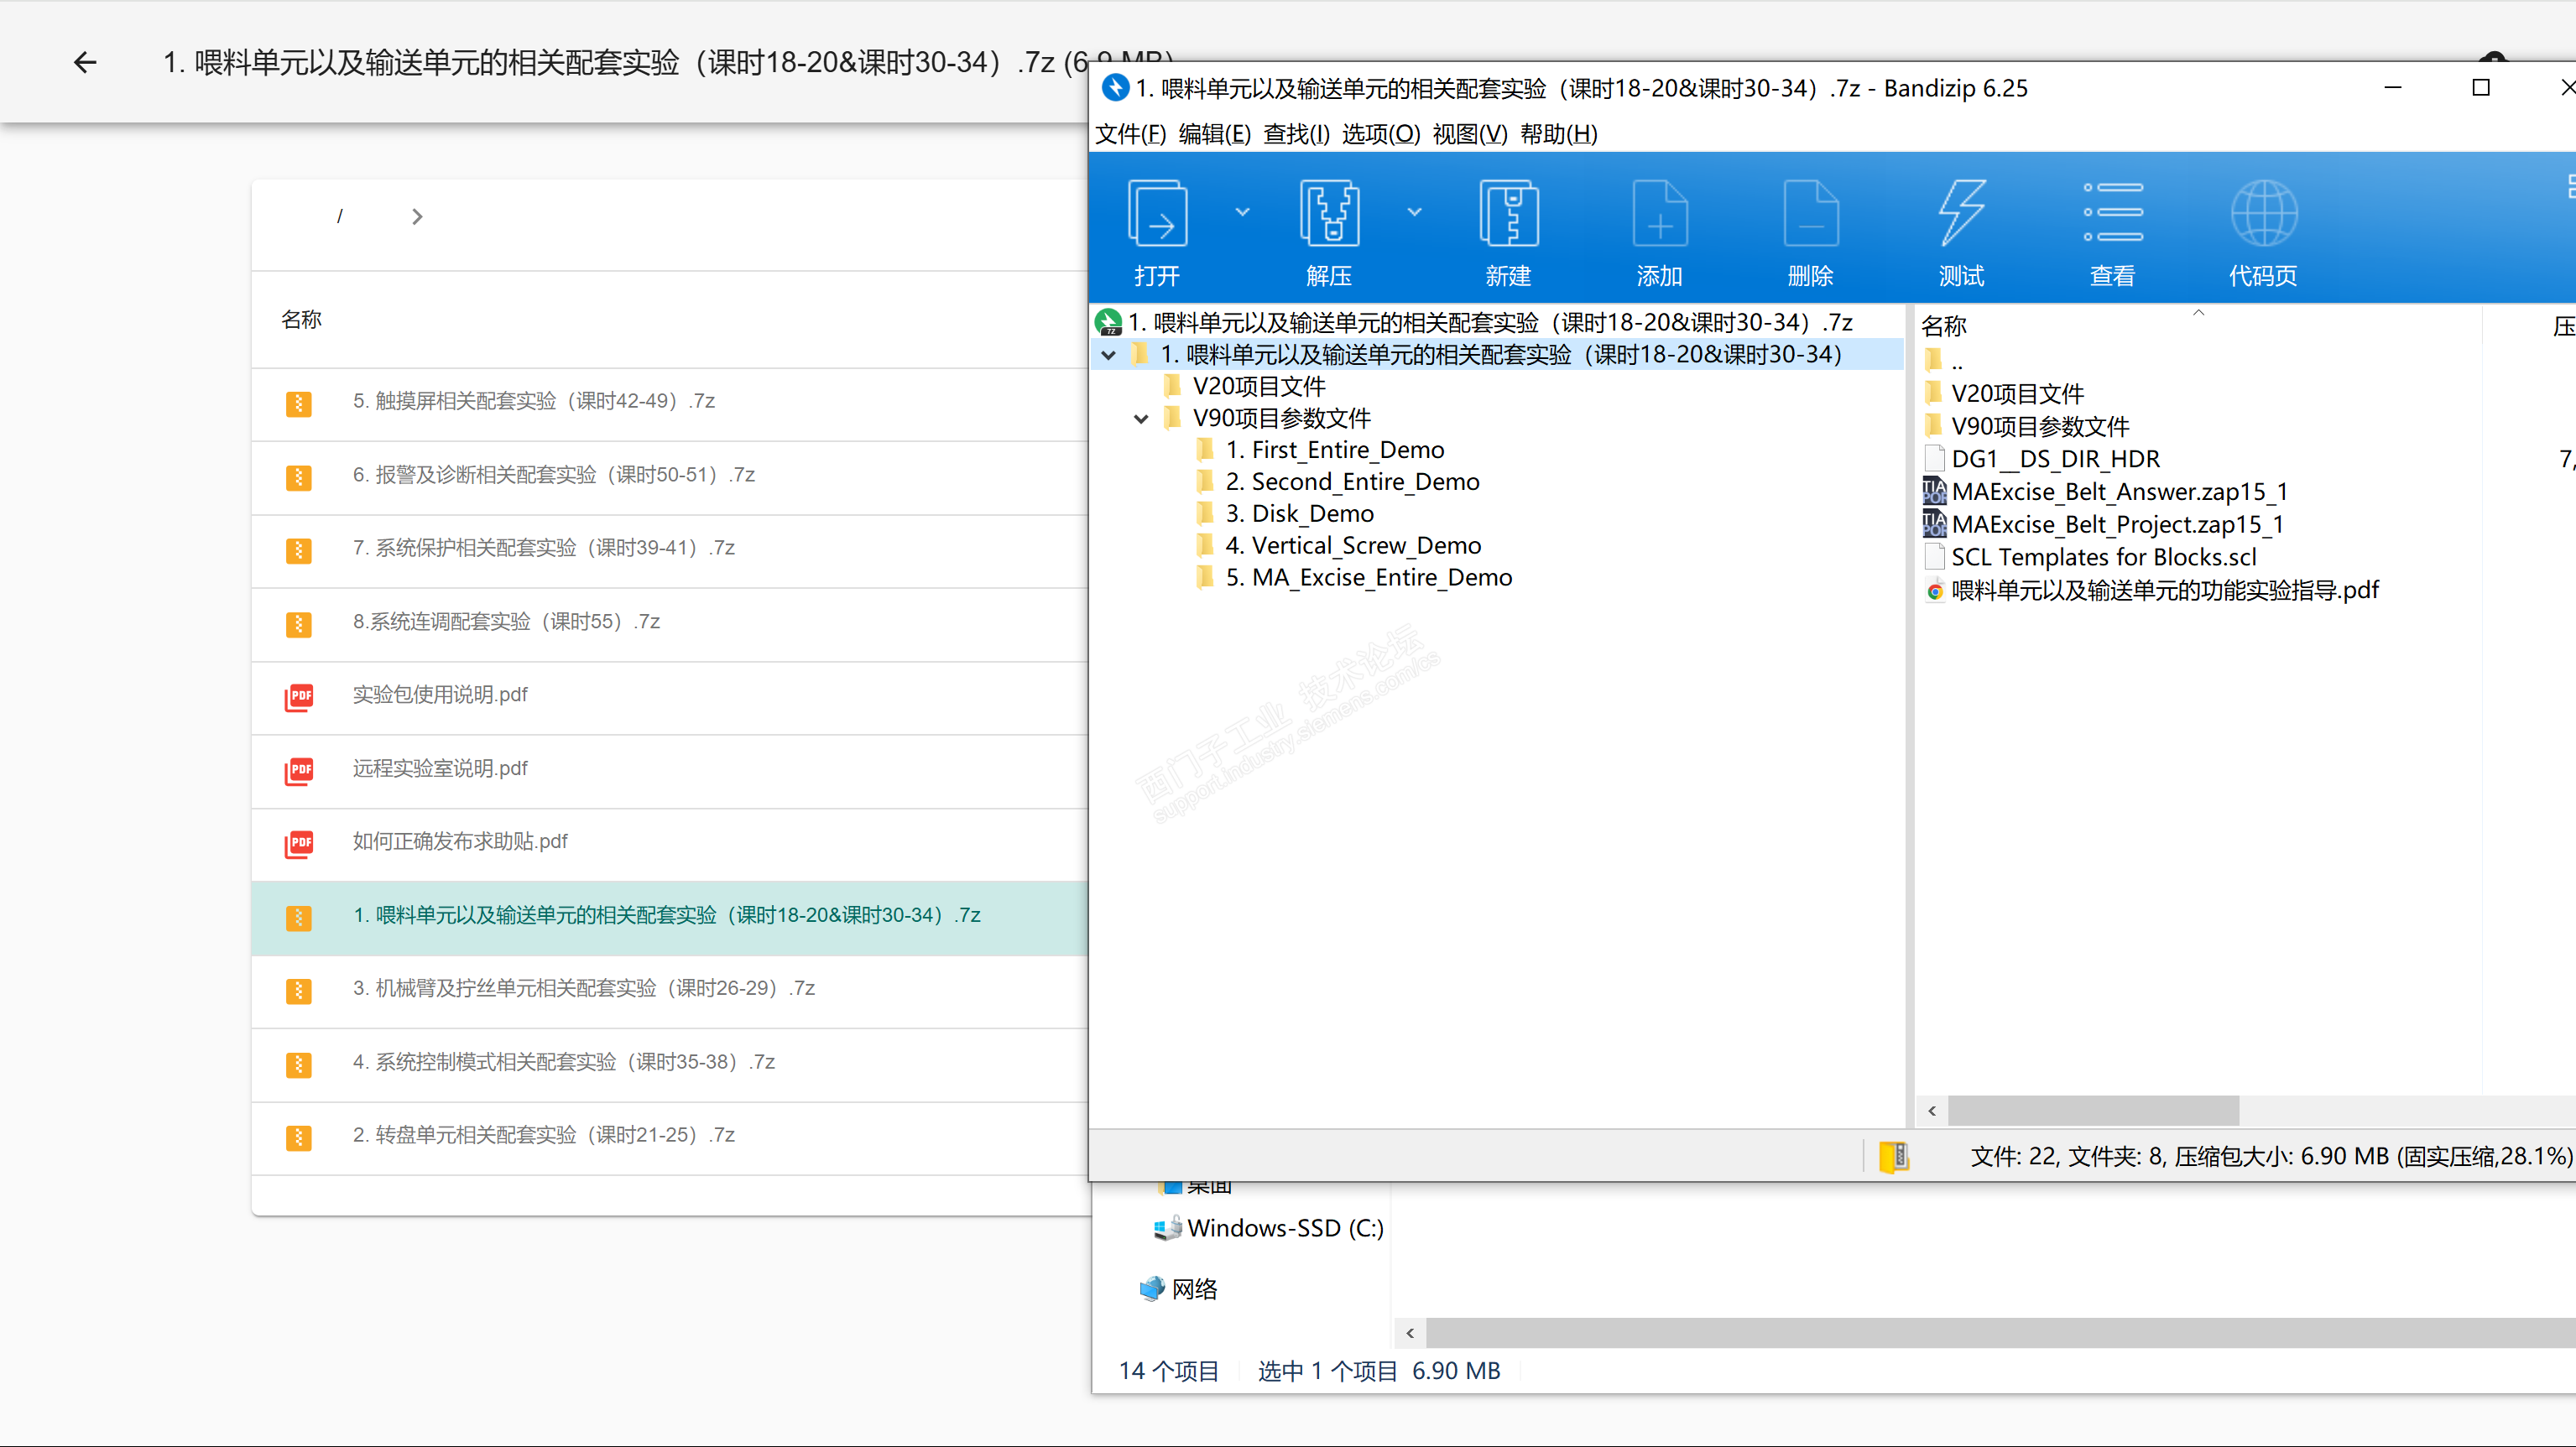2576x1447 pixels.
Task: Click the Open (打开) archive icon
Action: [x=1157, y=213]
